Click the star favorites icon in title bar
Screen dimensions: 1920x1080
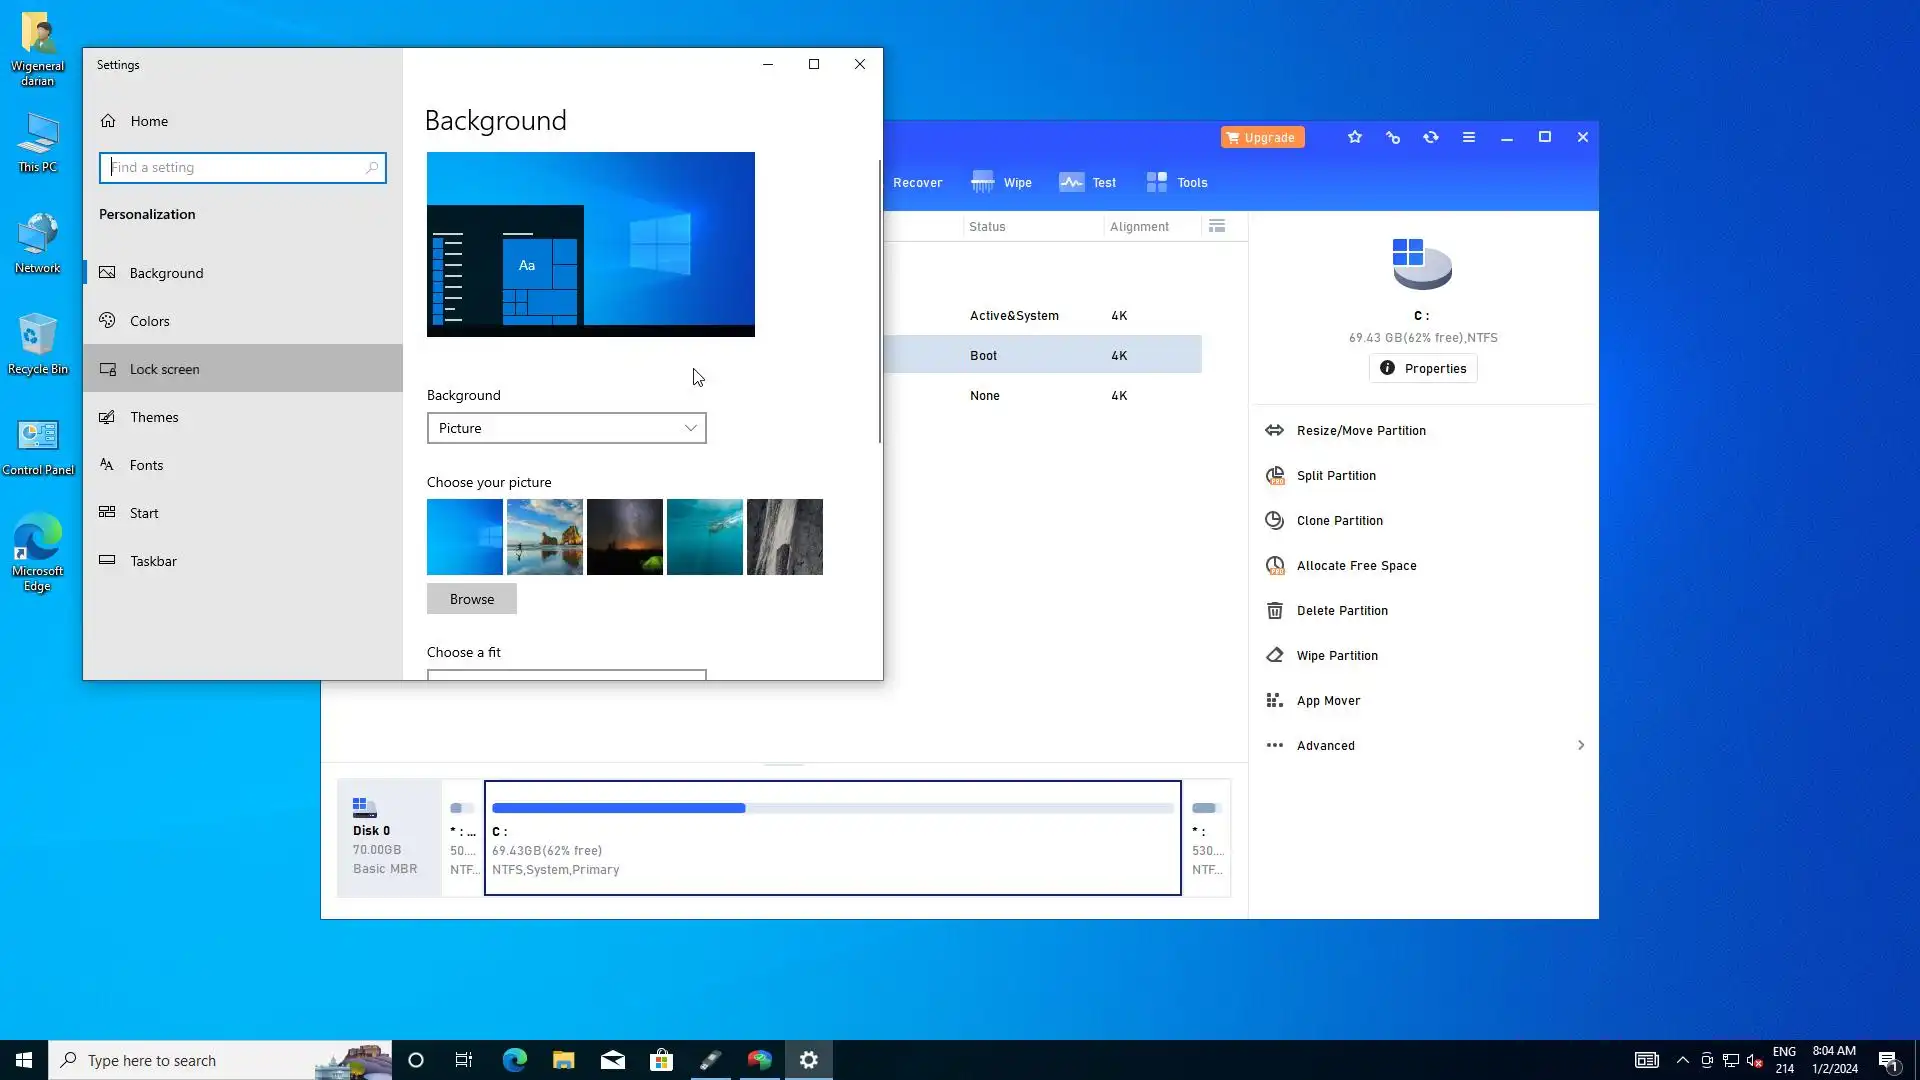click(x=1355, y=138)
